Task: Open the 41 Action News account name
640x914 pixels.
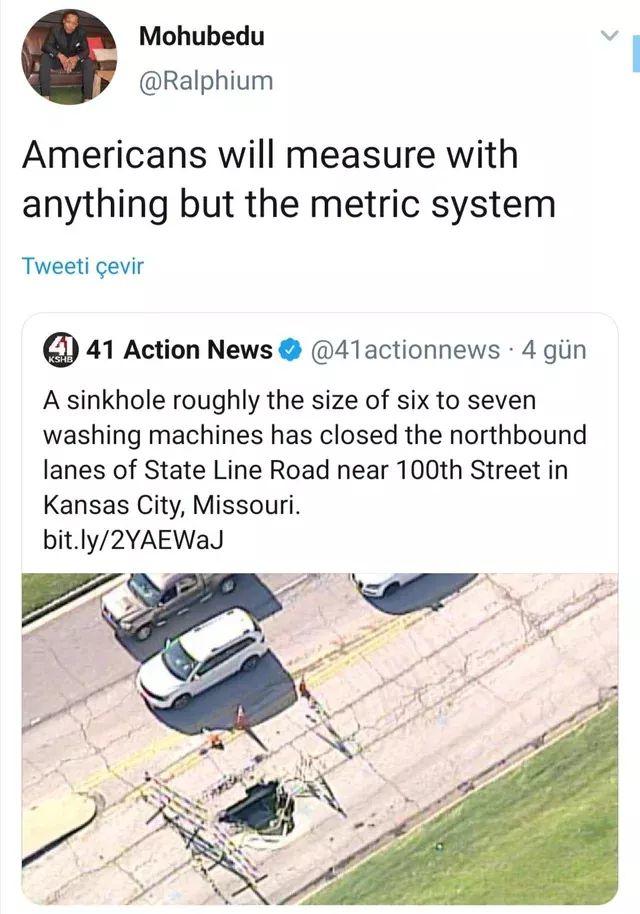Action: (180, 350)
